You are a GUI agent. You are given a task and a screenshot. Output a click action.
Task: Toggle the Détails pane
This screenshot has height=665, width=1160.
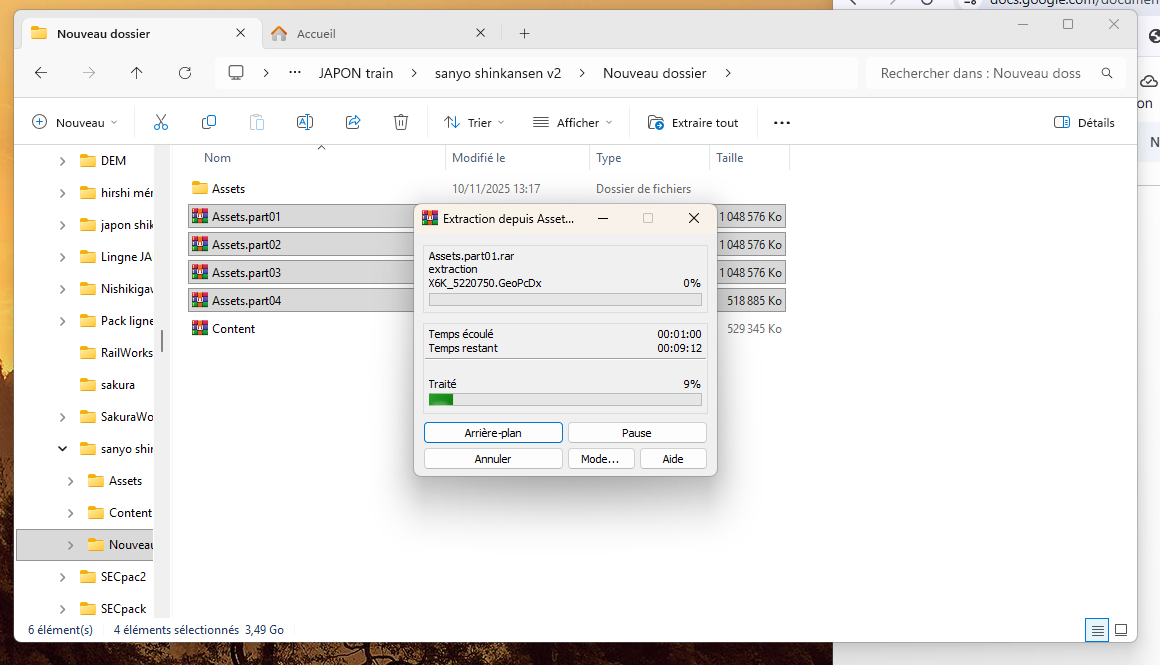1084,123
